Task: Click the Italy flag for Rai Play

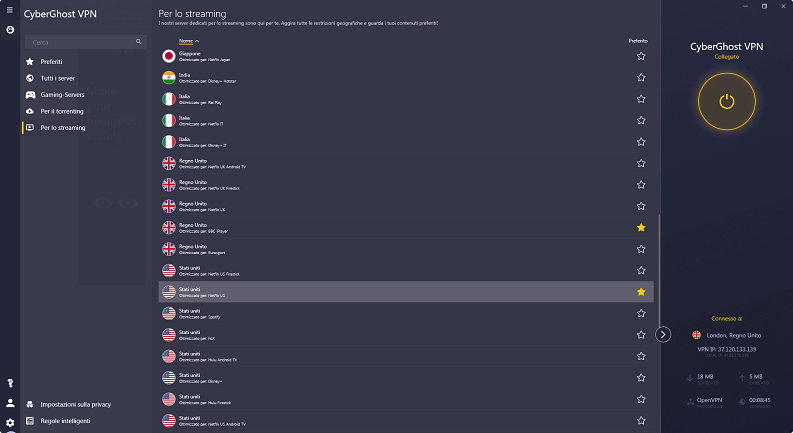Action: (169, 99)
